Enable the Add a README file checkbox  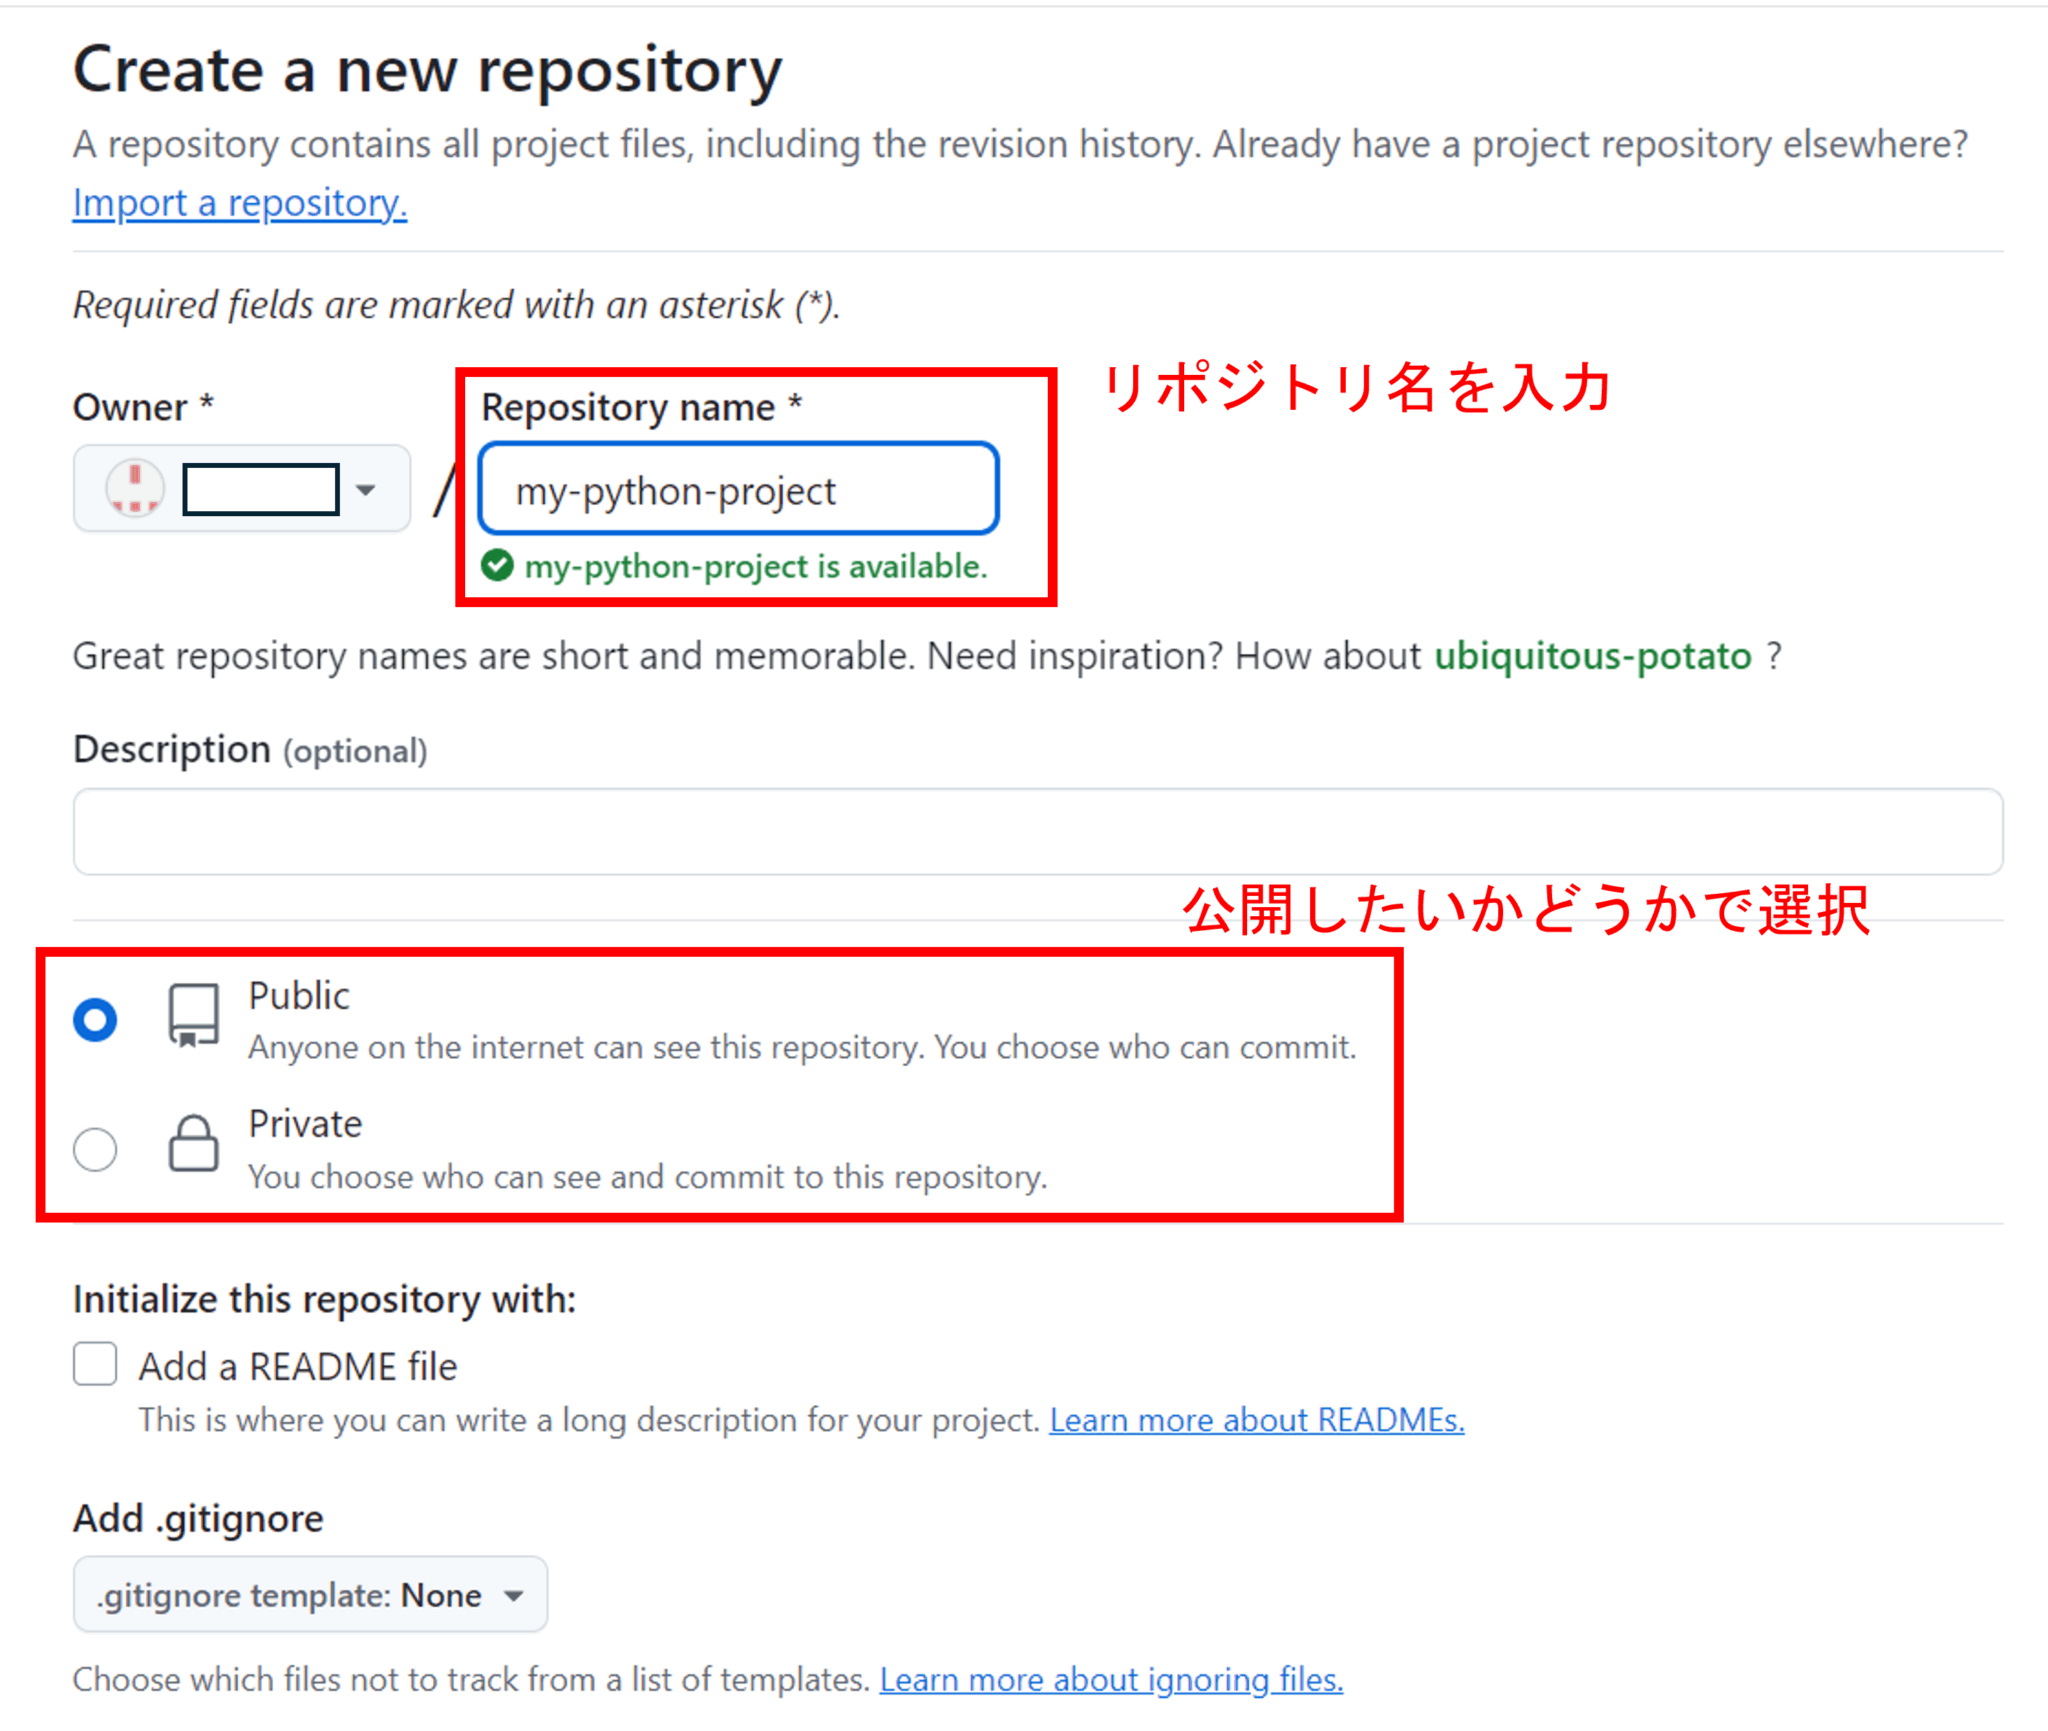(x=94, y=1364)
